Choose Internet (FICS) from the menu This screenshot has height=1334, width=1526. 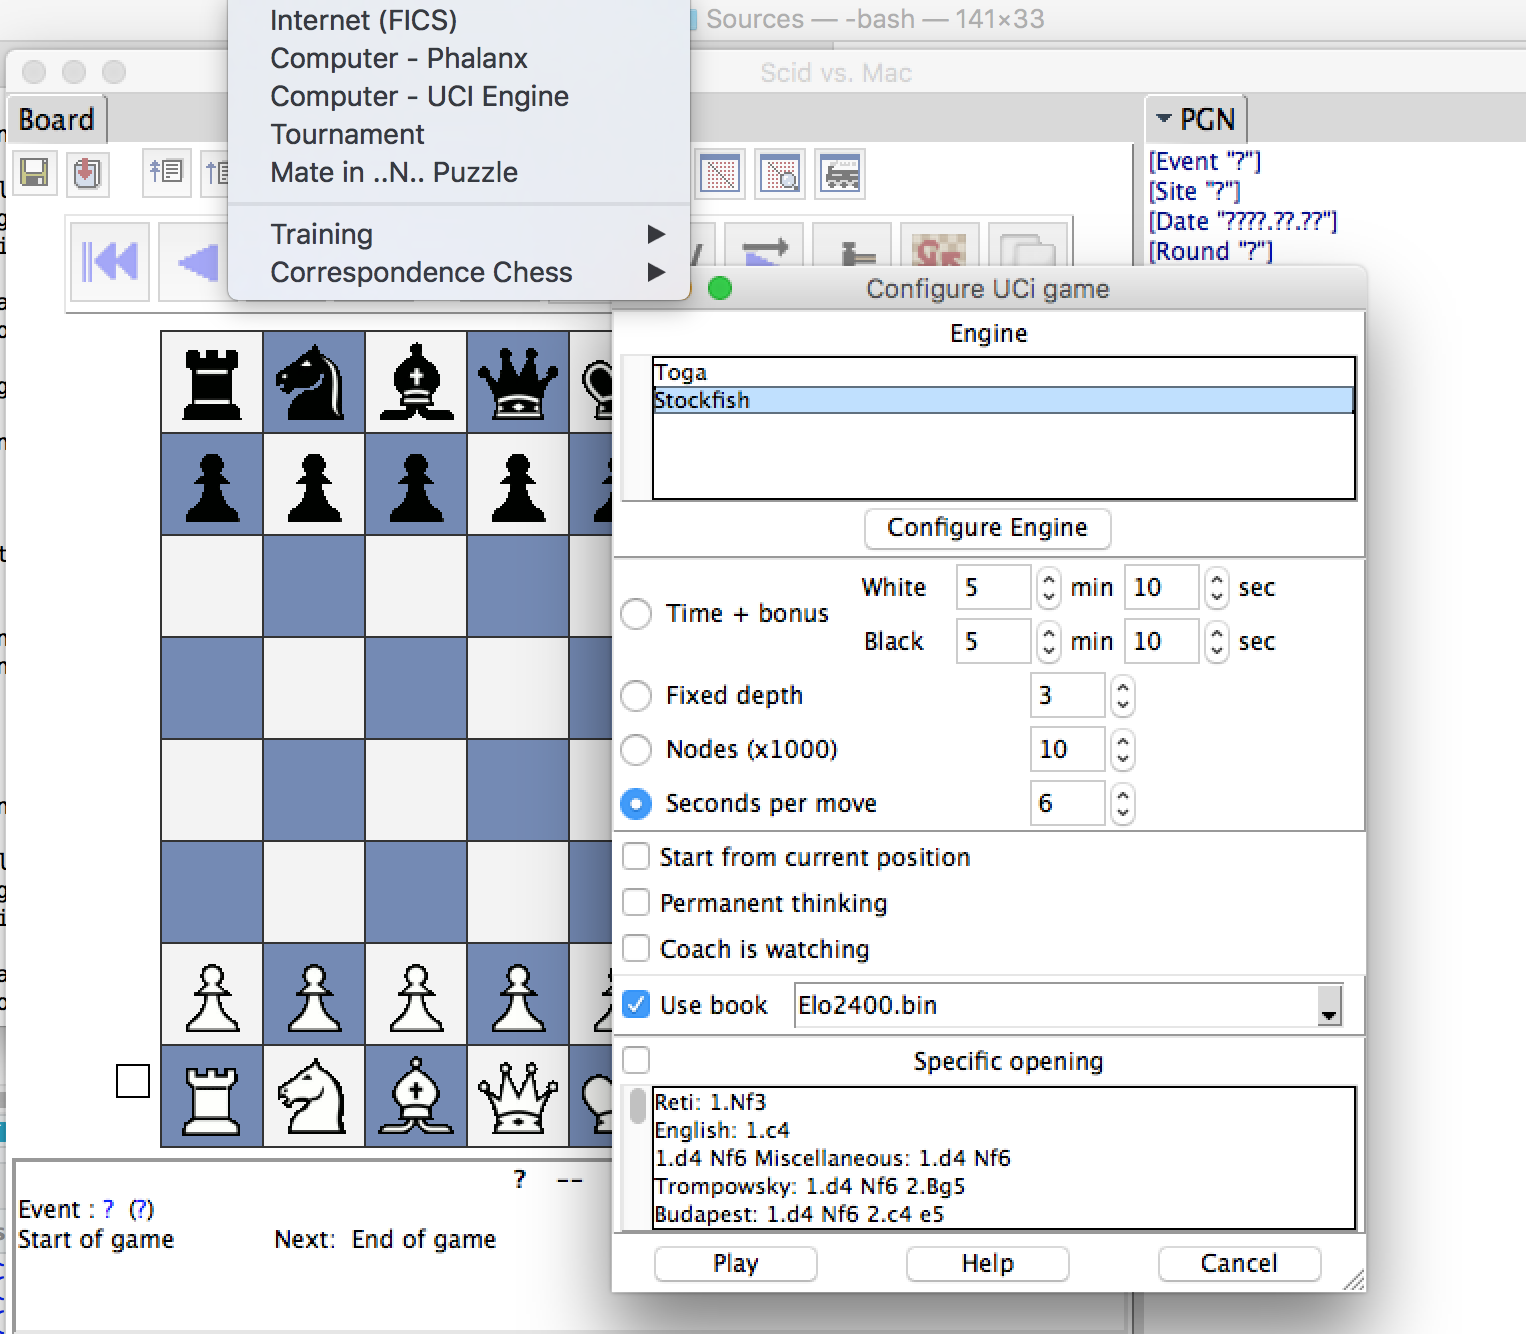[460, 20]
